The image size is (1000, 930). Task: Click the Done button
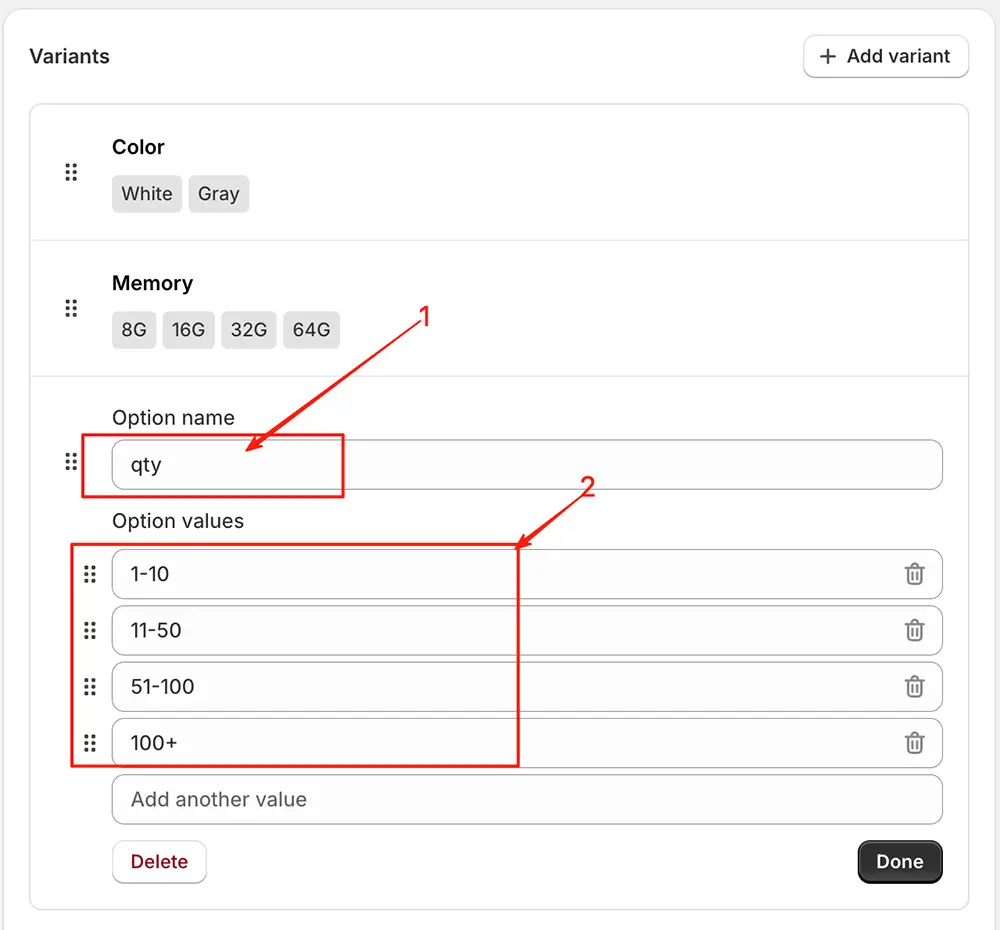(x=899, y=861)
